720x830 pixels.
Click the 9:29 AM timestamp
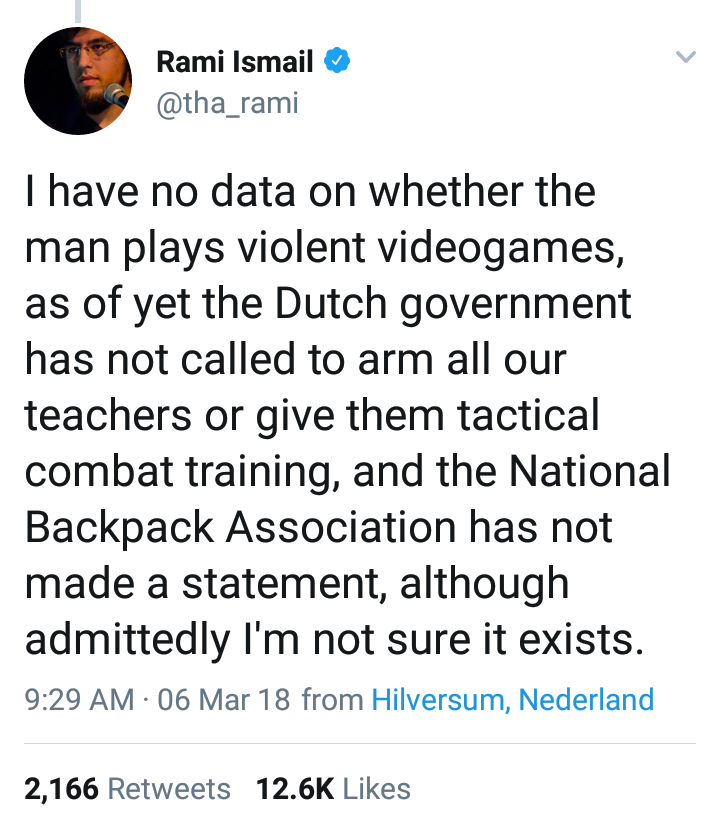coord(77,699)
